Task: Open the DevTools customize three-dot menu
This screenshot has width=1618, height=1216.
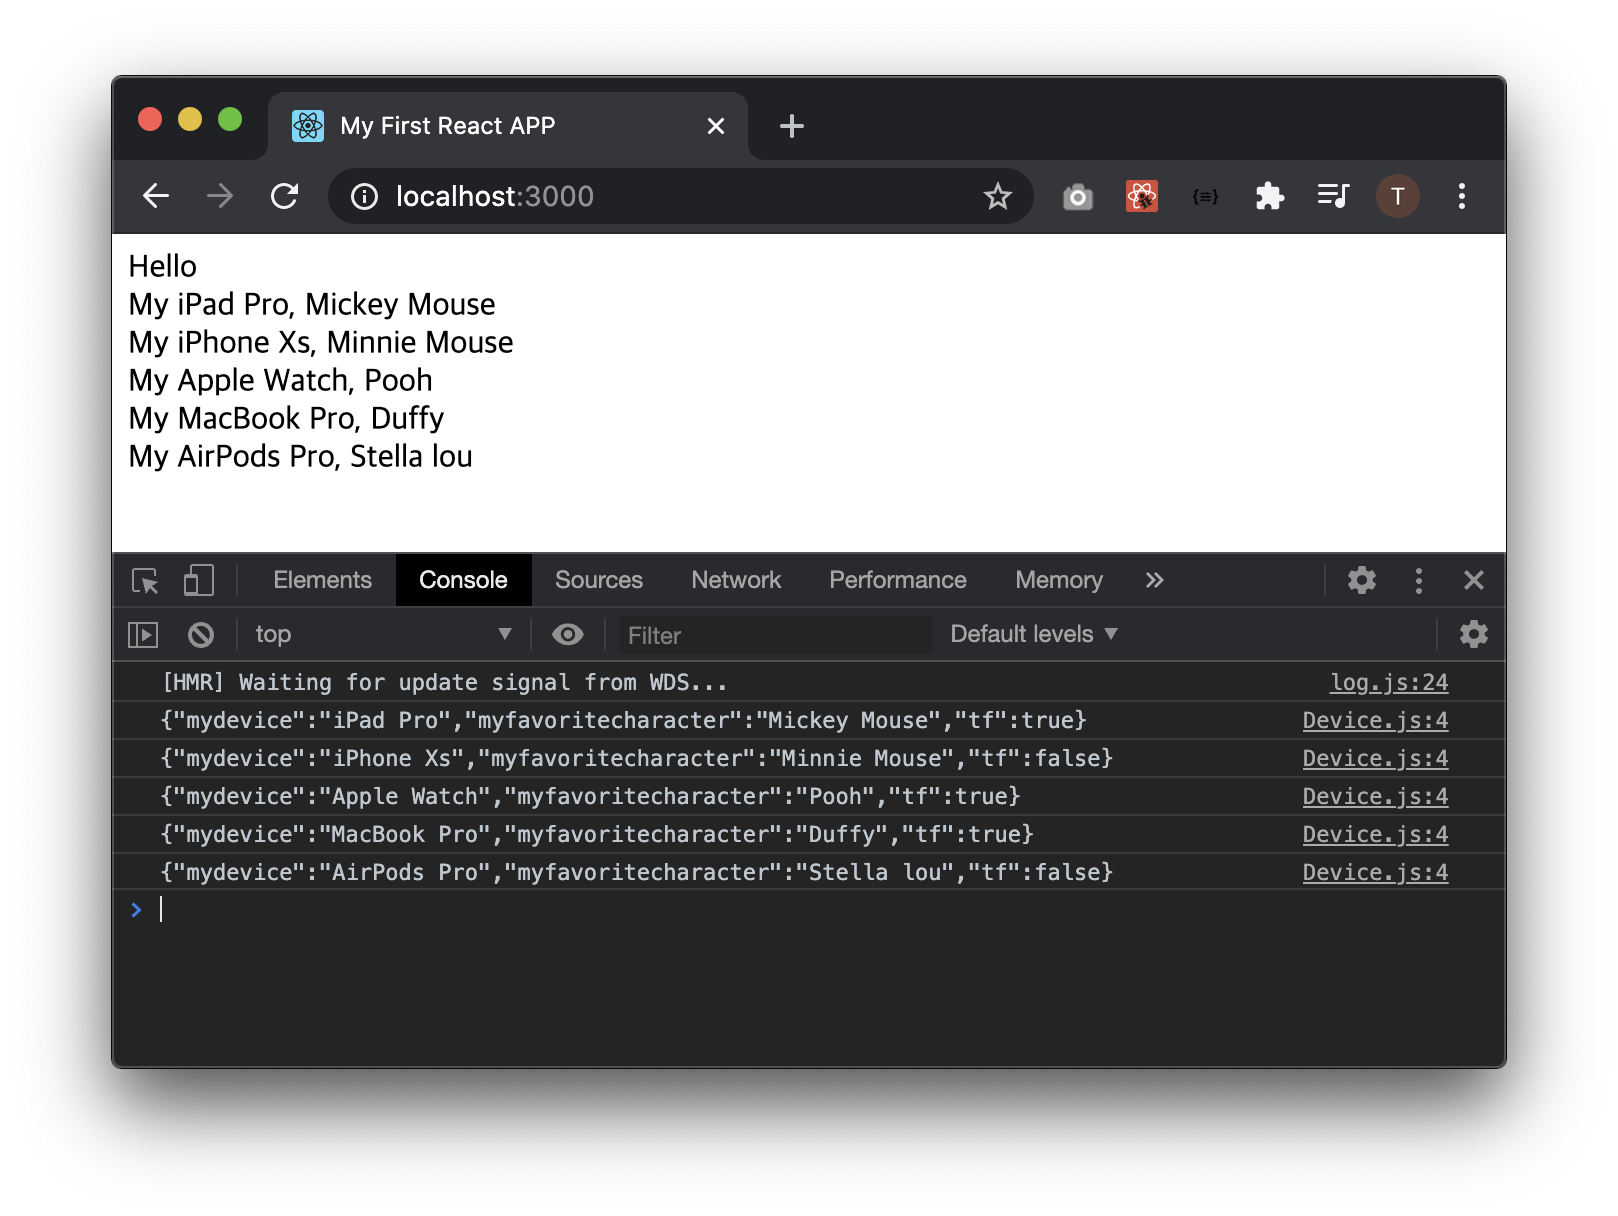Action: [1418, 580]
